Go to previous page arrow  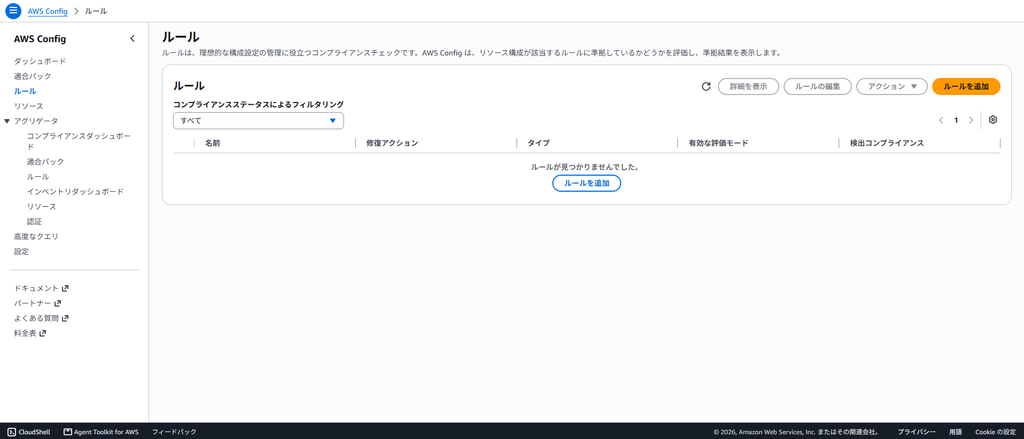tap(941, 120)
